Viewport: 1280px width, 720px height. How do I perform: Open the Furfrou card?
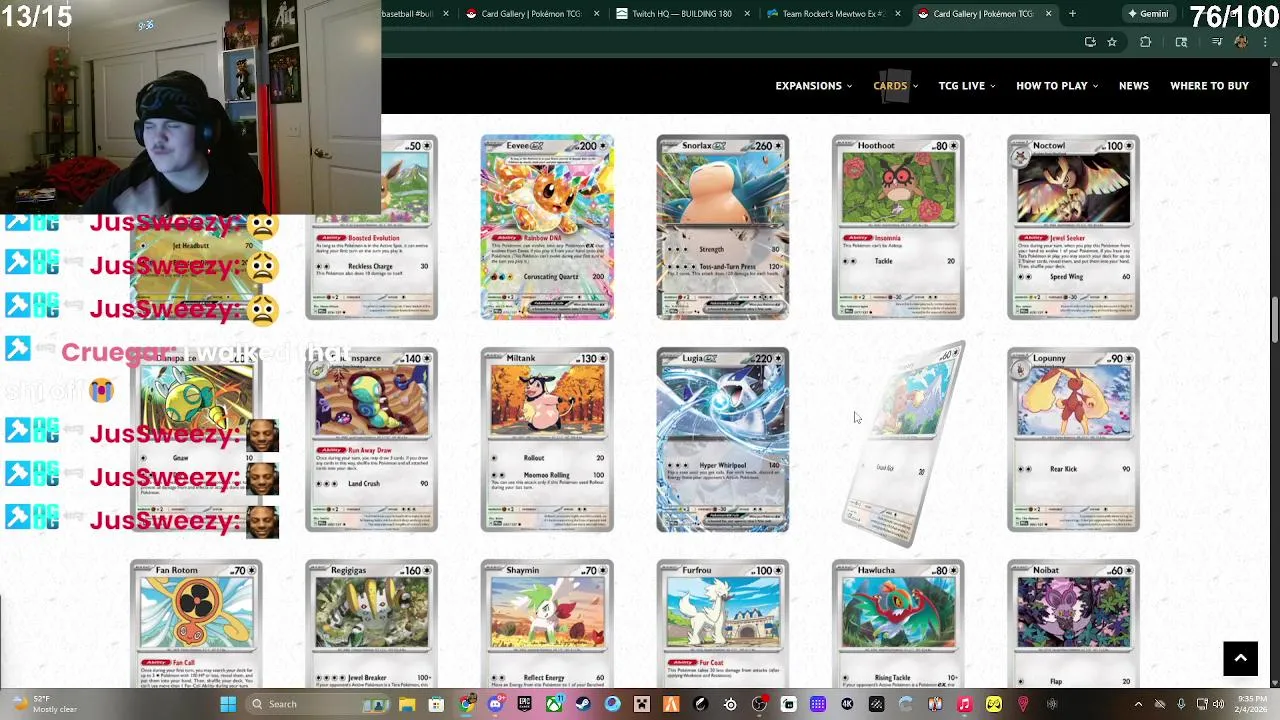tap(722, 623)
